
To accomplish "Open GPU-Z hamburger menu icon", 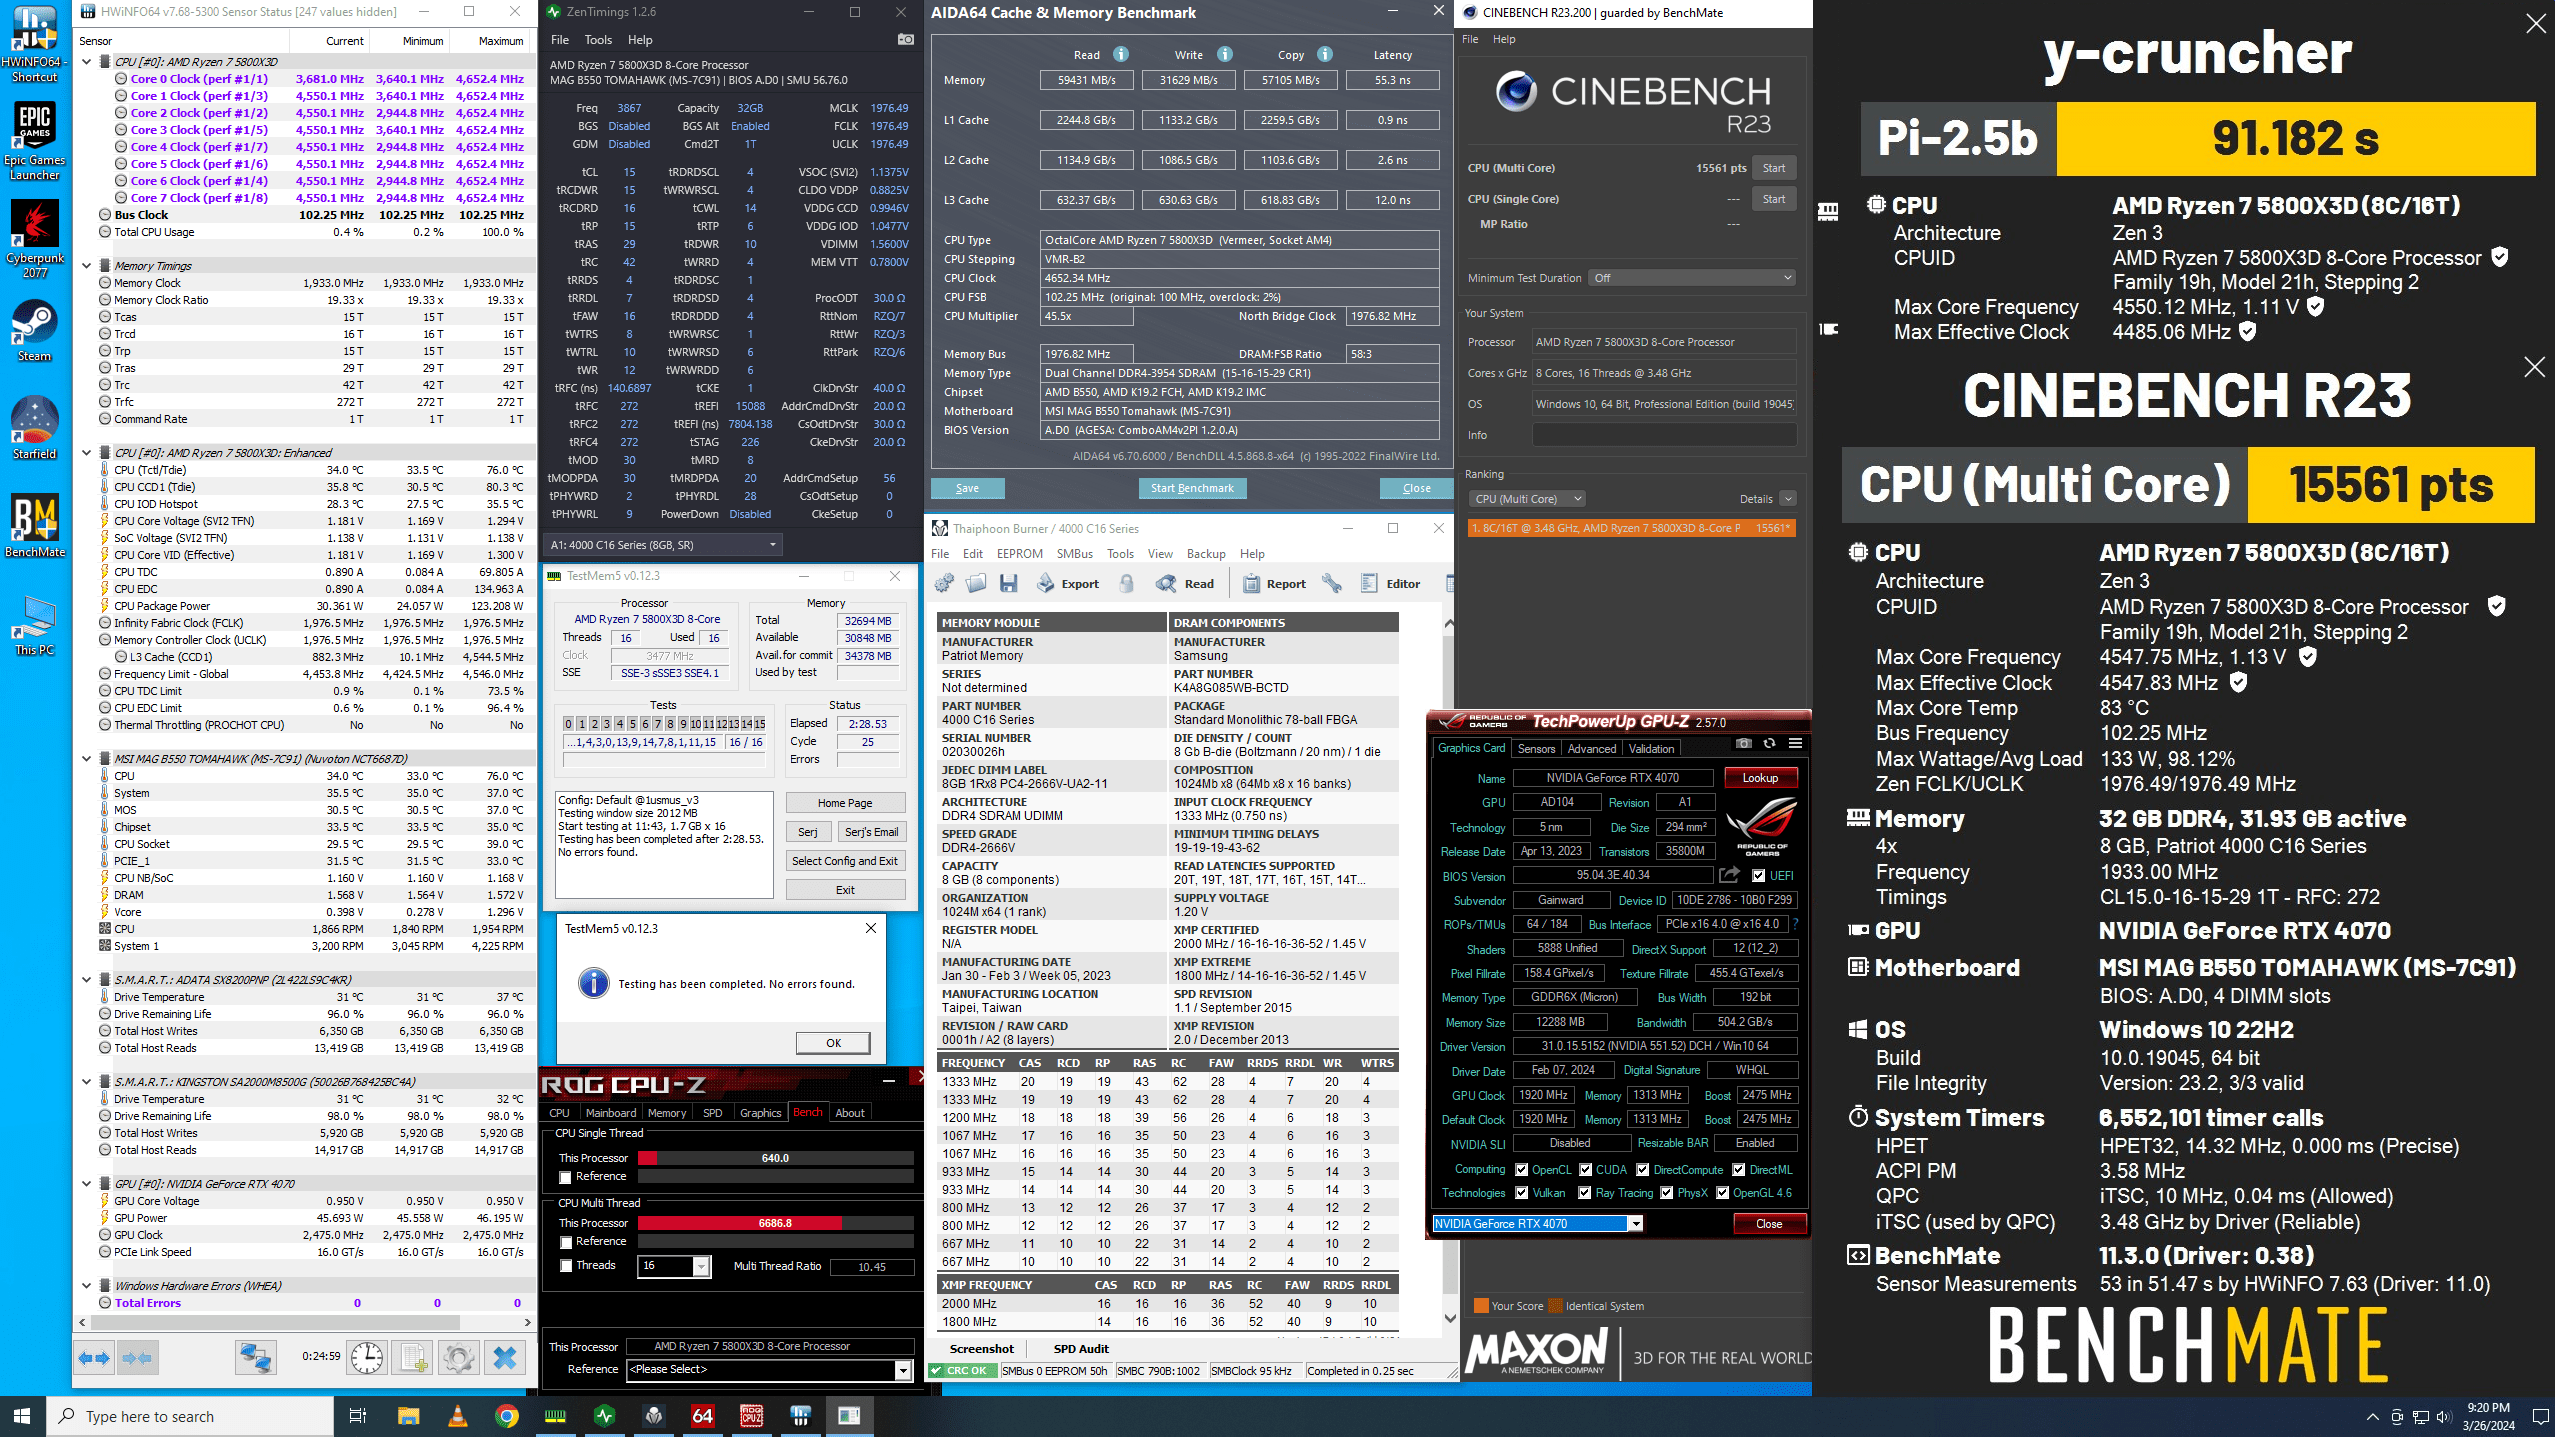I will (x=1795, y=744).
